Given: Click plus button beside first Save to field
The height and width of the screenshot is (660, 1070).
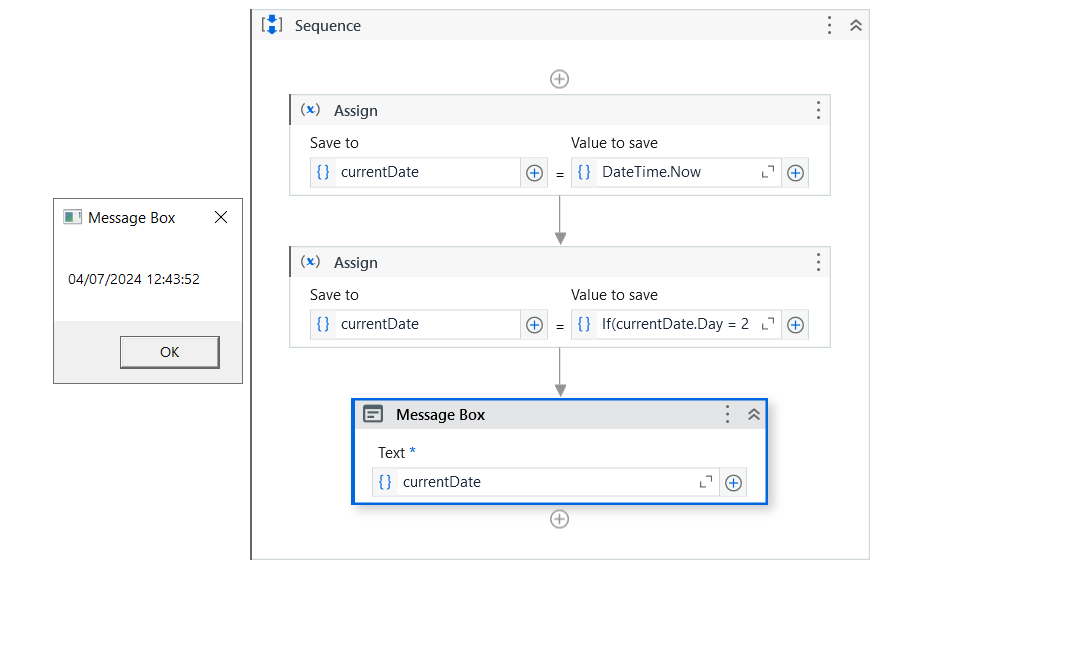Looking at the screenshot, I should 534,173.
